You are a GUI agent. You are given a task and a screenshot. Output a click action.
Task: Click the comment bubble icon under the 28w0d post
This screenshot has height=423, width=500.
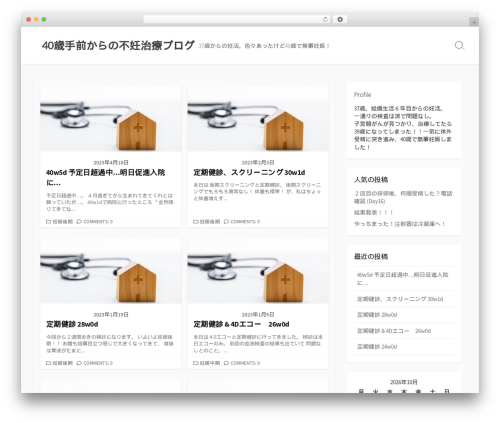point(79,363)
